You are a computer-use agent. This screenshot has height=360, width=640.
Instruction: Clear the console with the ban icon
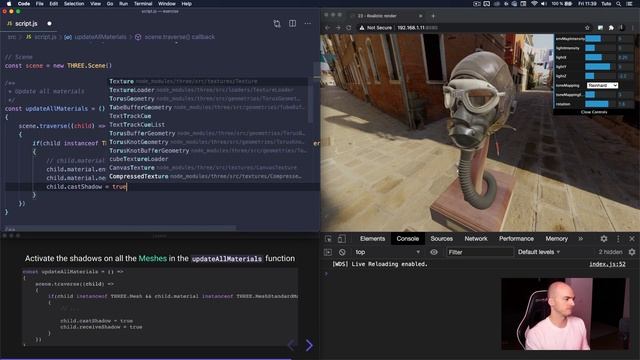coord(342,252)
